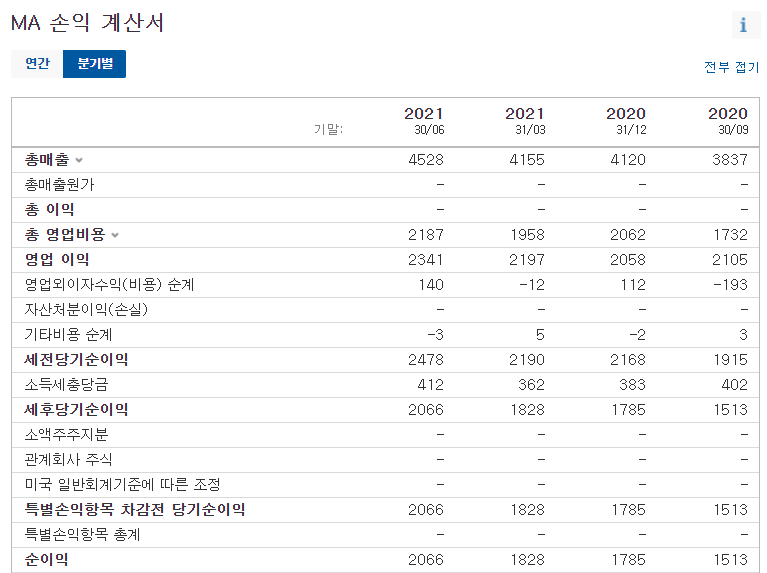Click total revenue value 4155
The image size is (767, 573).
point(527,160)
